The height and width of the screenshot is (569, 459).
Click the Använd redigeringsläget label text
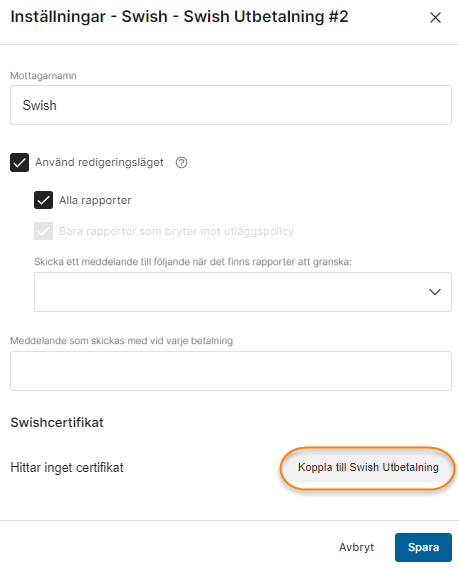click(x=99, y=162)
